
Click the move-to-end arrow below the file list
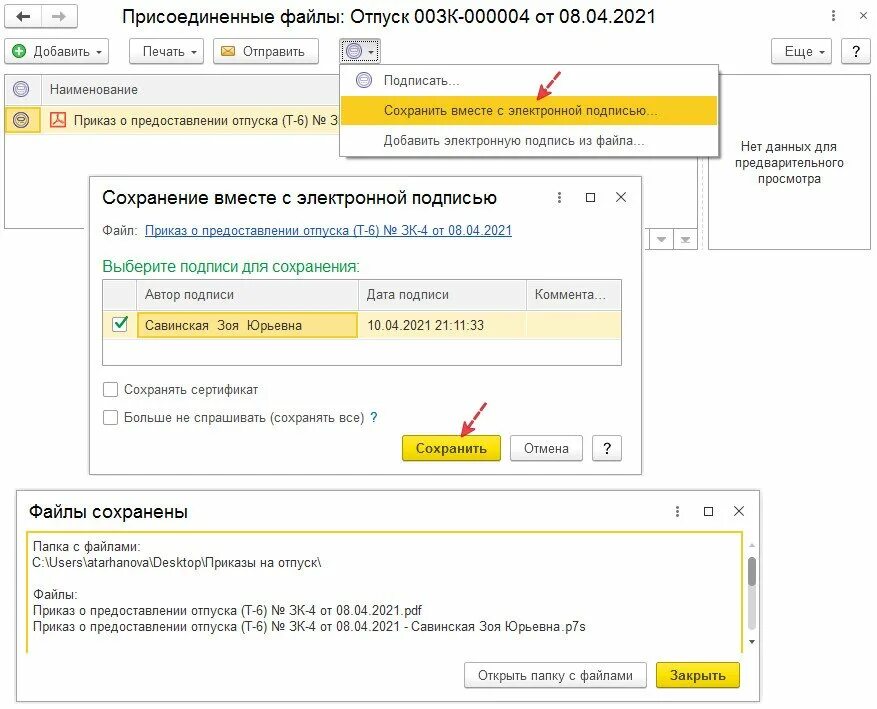coord(685,239)
